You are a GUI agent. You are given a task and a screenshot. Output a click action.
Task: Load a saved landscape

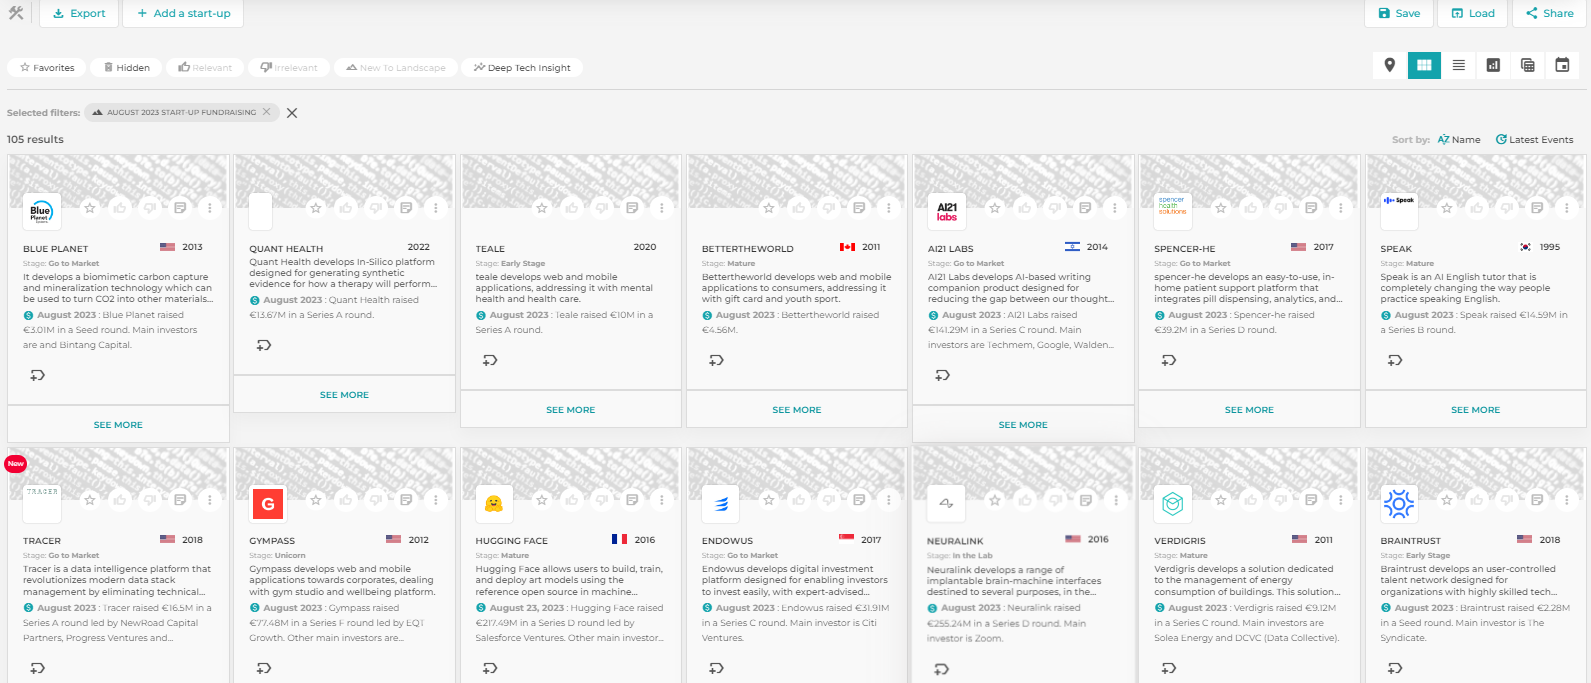pyautogui.click(x=1473, y=14)
